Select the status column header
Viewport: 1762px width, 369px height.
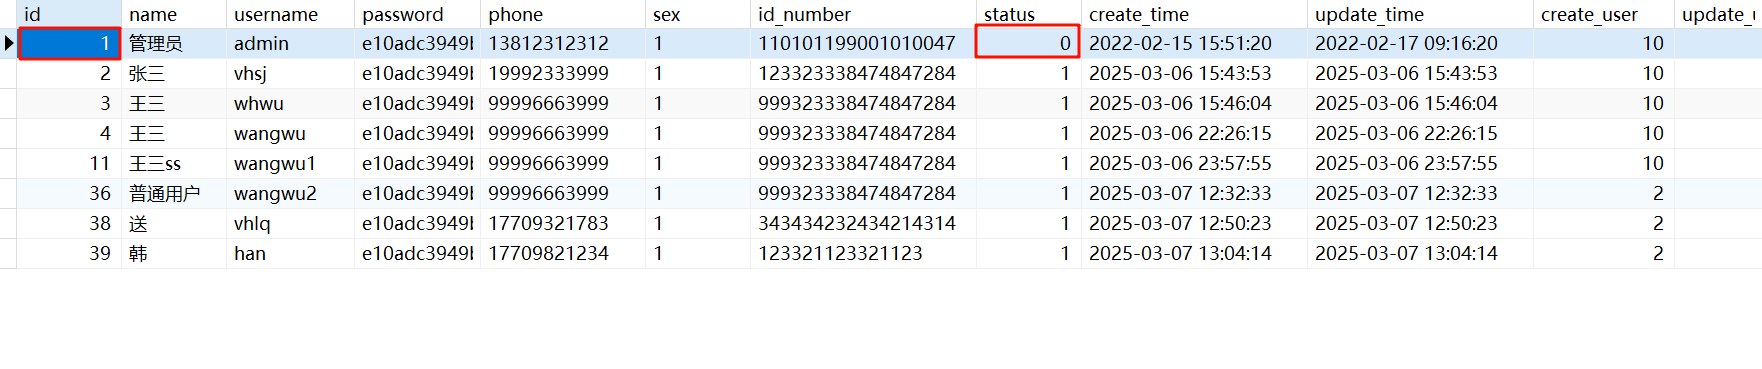coord(1028,14)
